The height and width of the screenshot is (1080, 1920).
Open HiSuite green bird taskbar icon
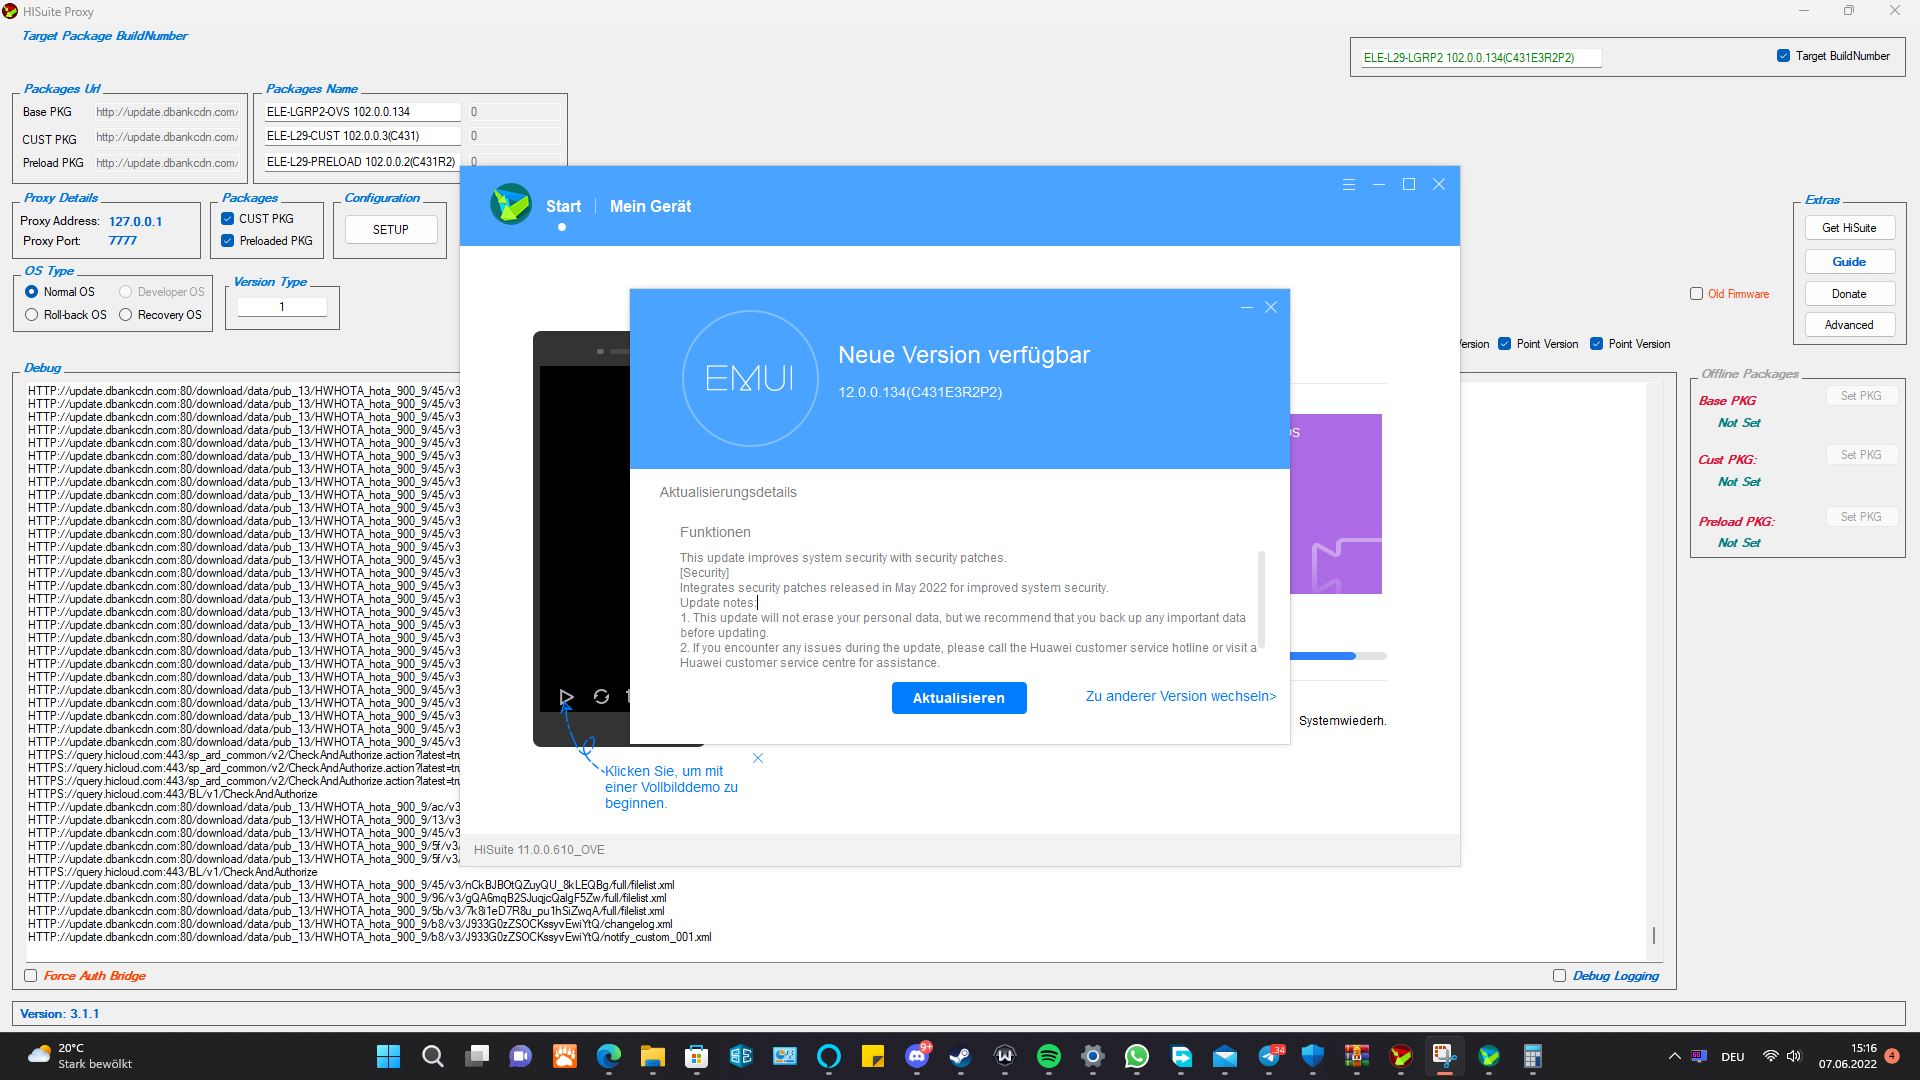pyautogui.click(x=1489, y=1056)
